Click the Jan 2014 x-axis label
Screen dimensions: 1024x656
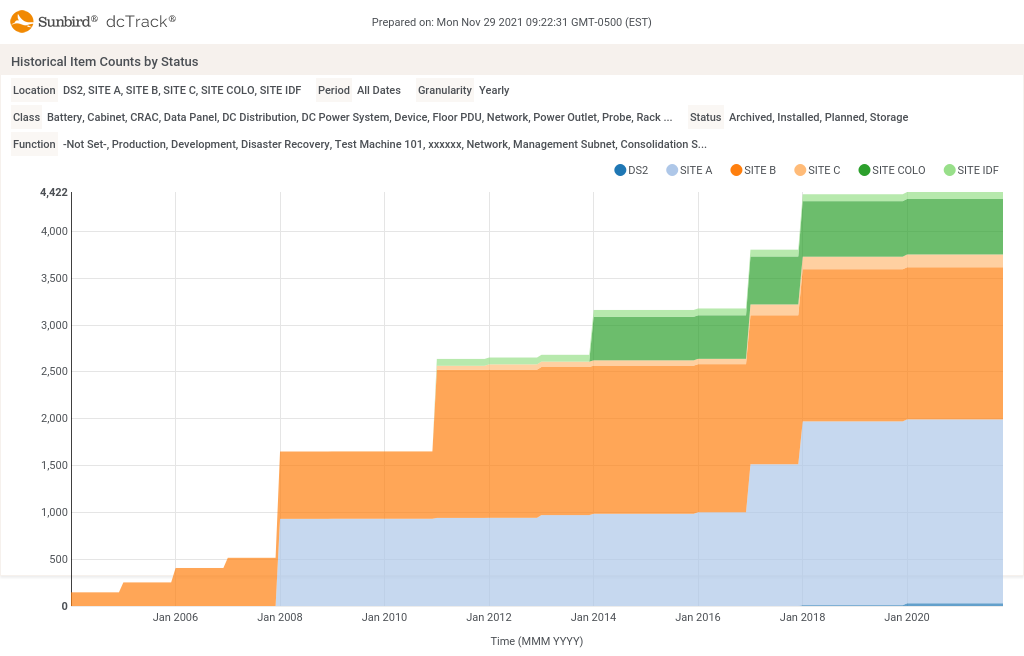pyautogui.click(x=593, y=617)
